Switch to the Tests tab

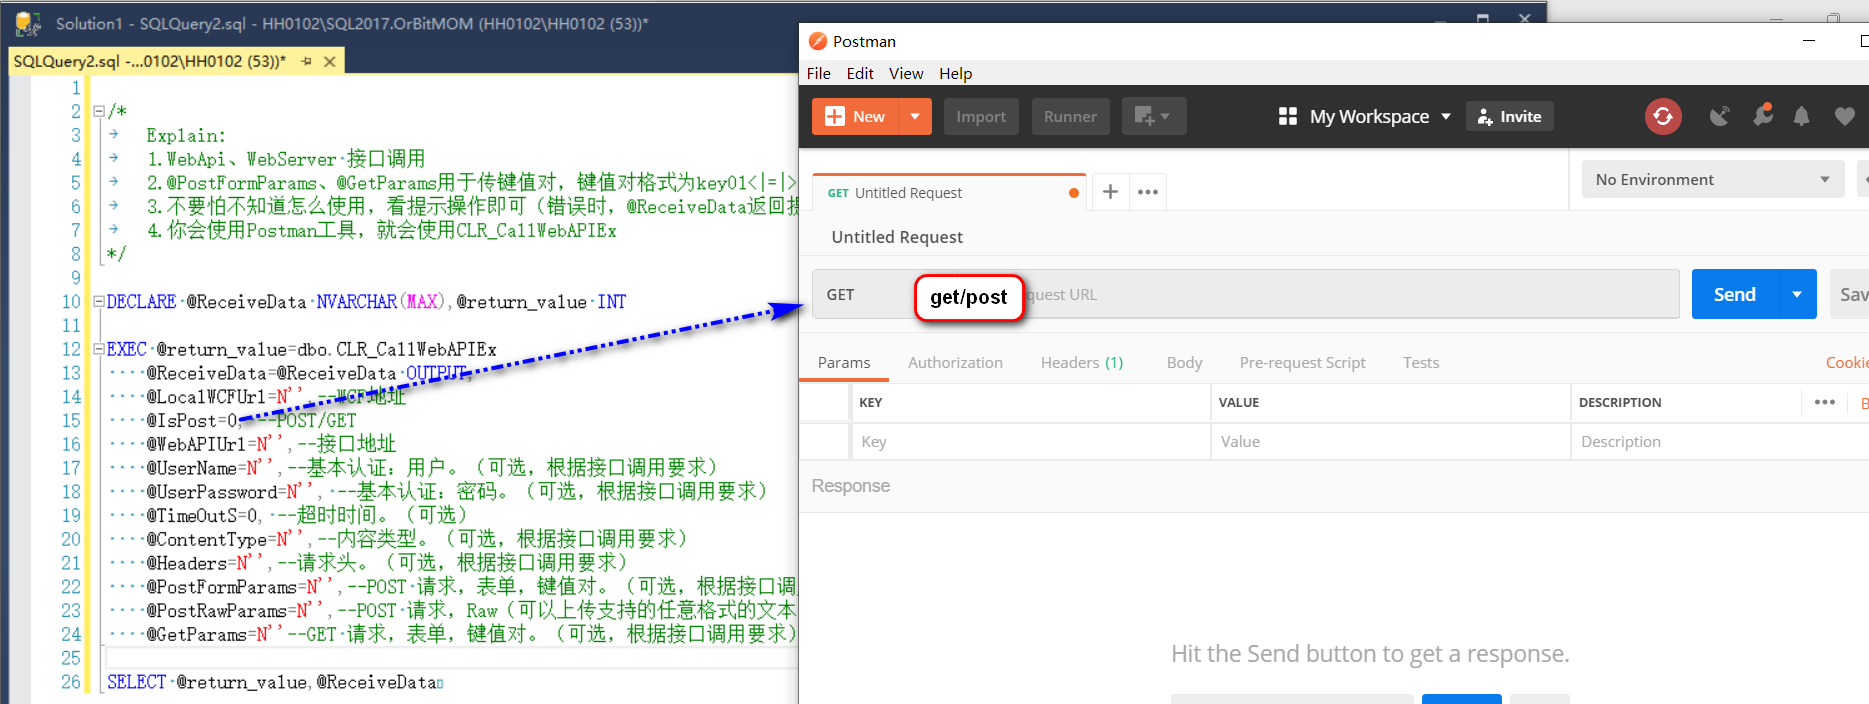point(1420,362)
